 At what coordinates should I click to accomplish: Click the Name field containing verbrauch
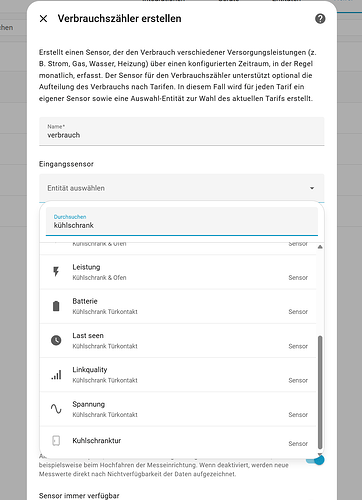pyautogui.click(x=182, y=131)
